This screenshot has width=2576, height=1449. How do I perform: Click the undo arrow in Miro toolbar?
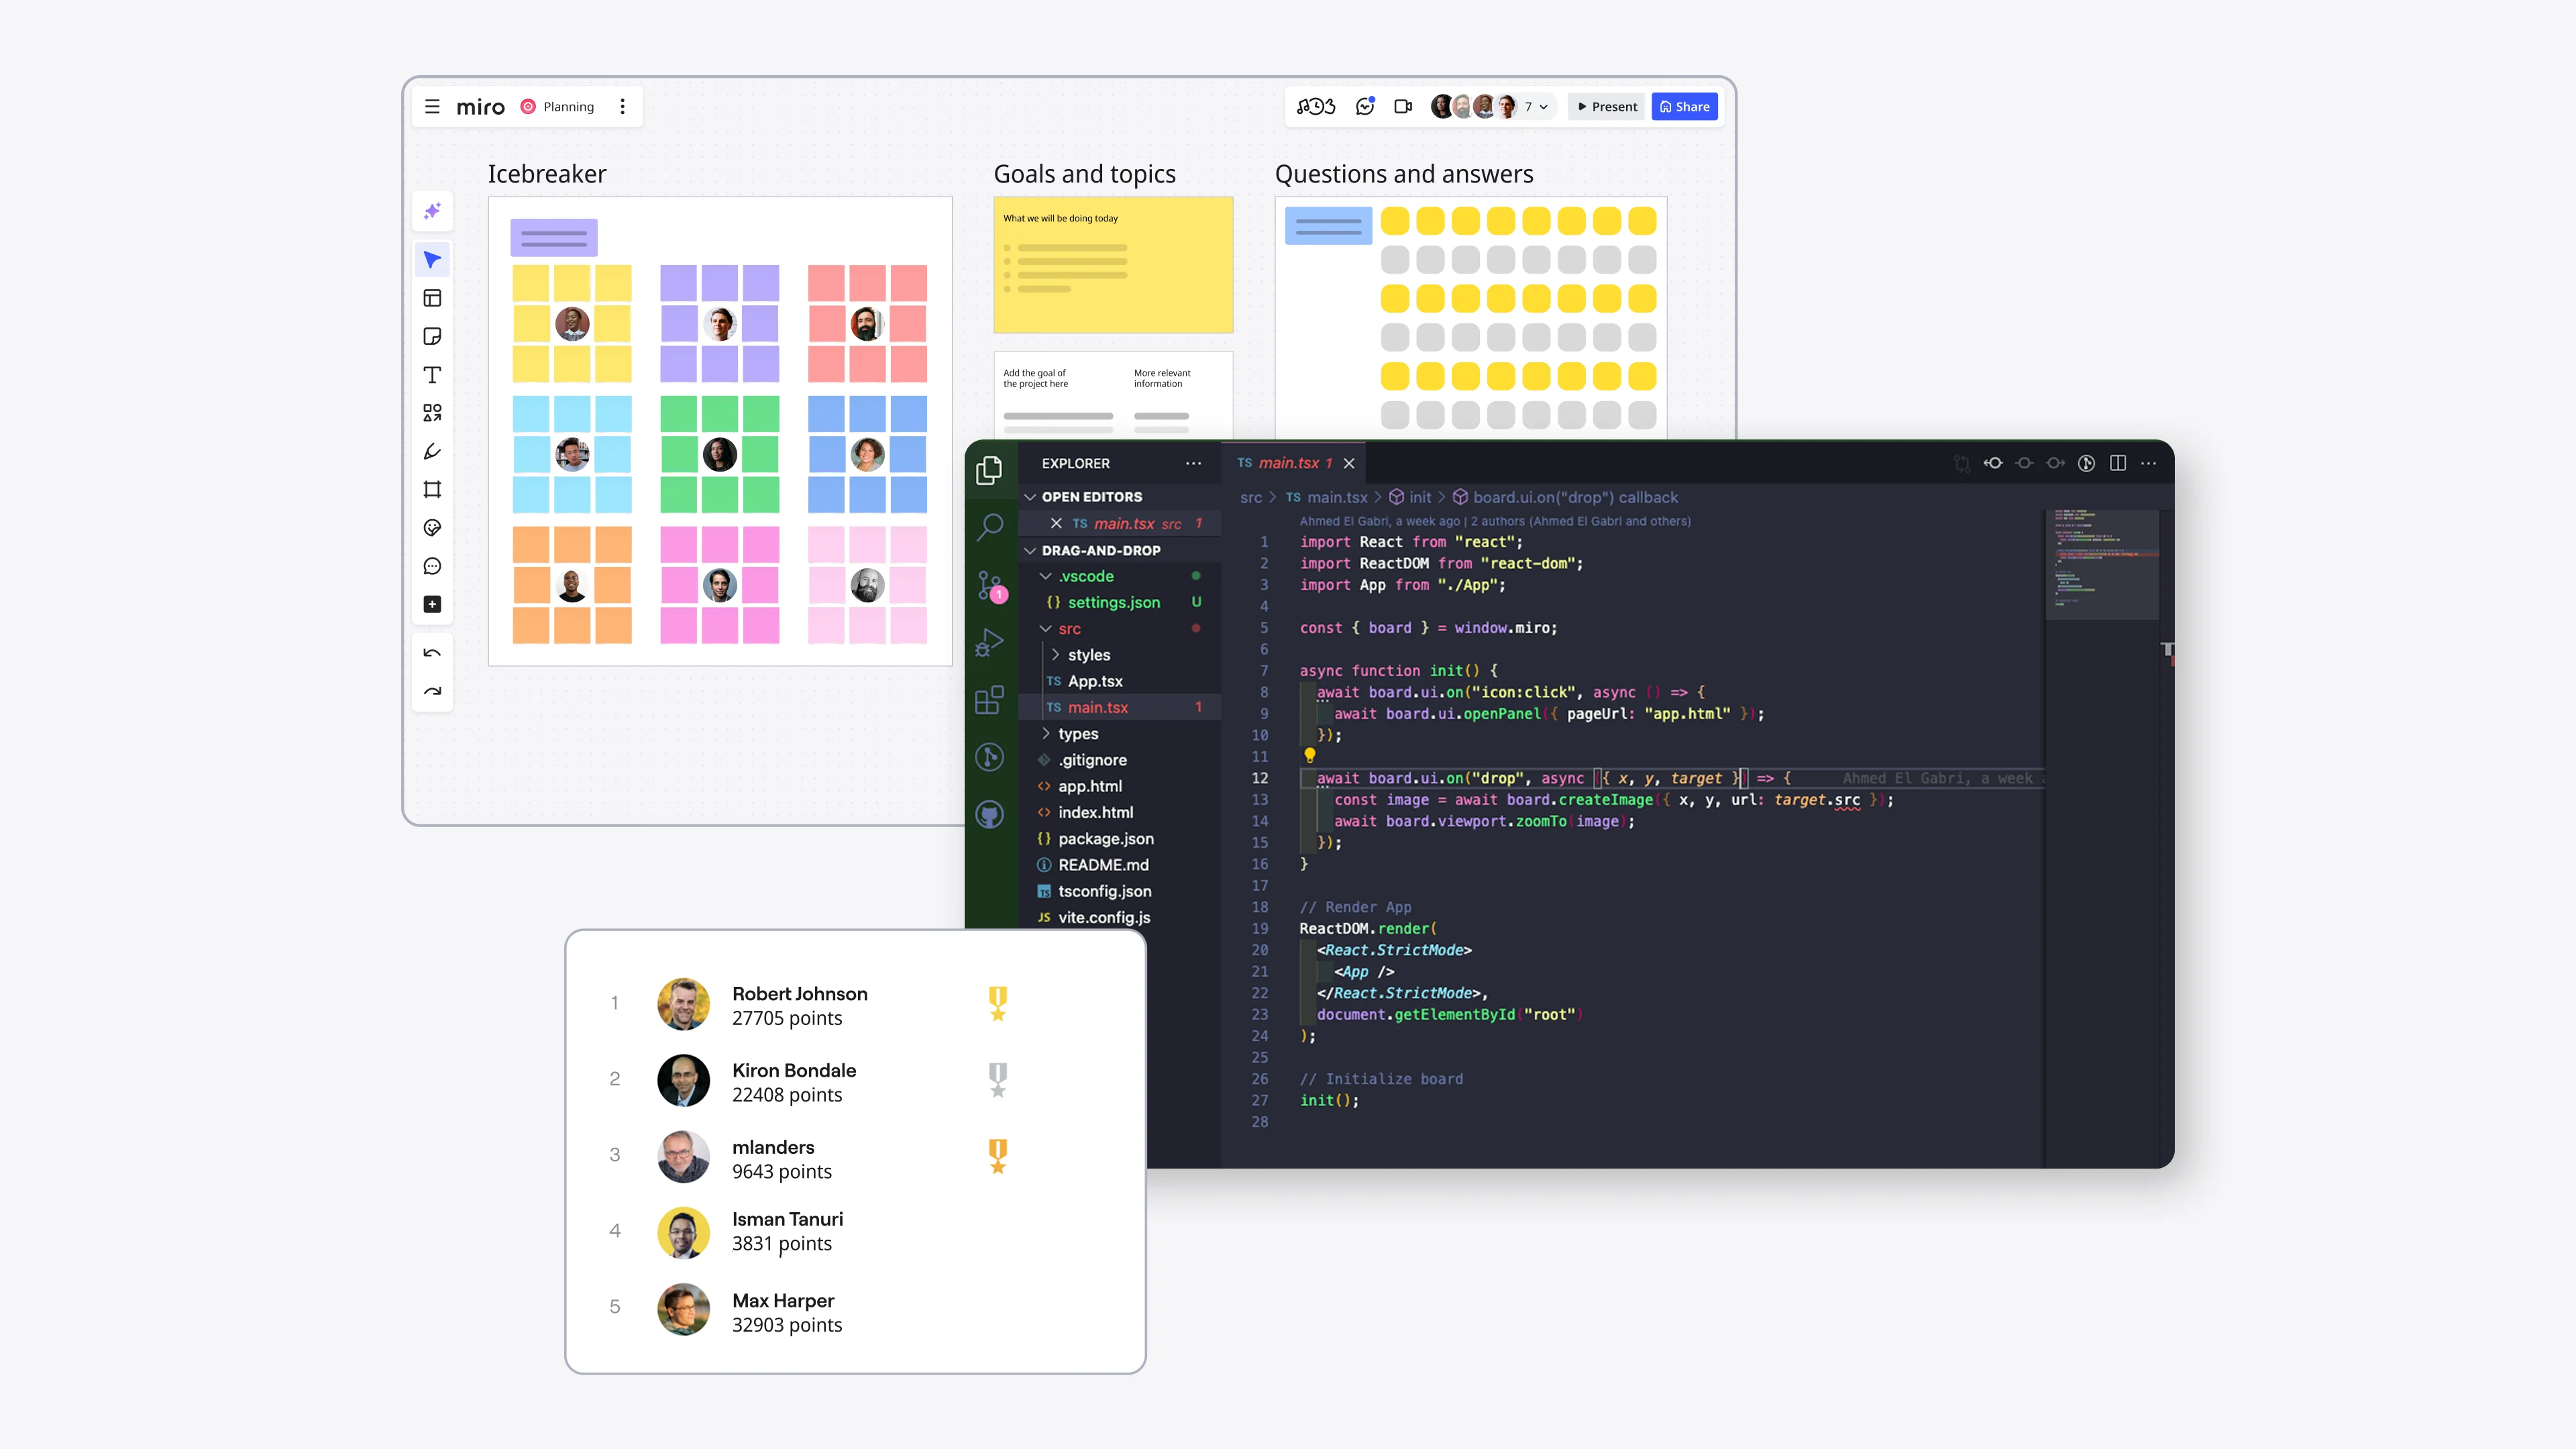[432, 653]
